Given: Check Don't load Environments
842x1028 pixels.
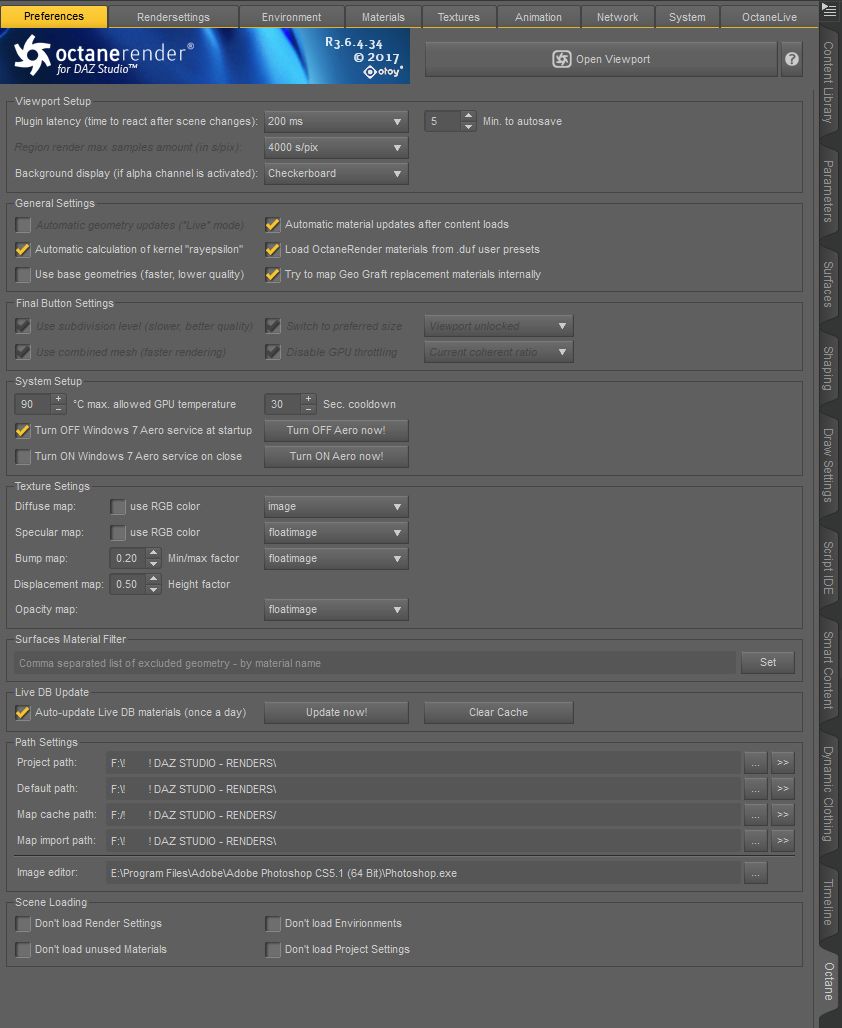Looking at the screenshot, I should (273, 924).
